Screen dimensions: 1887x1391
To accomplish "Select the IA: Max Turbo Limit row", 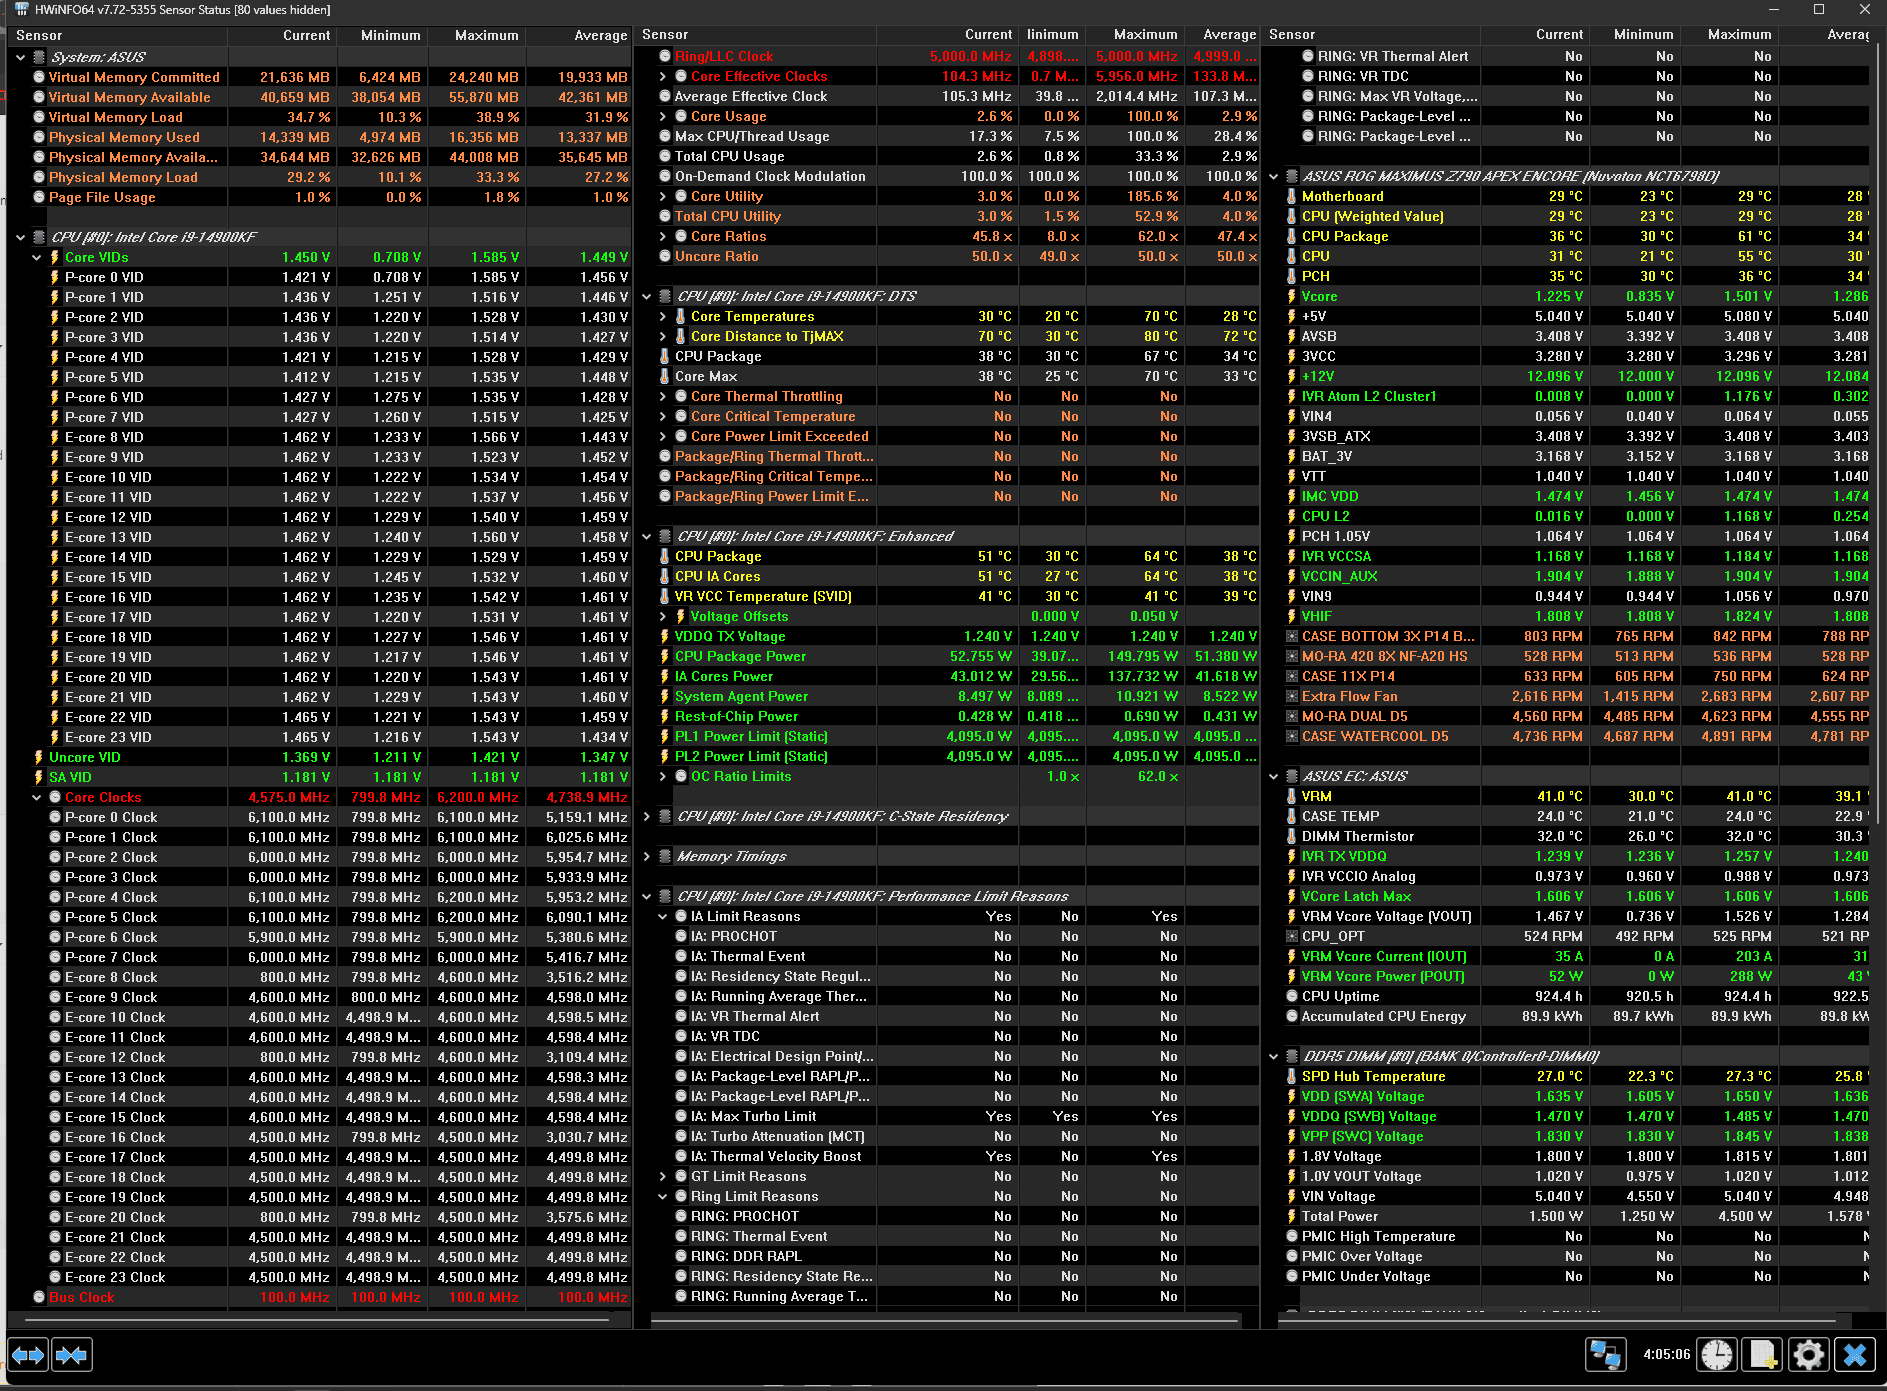I will click(948, 1116).
